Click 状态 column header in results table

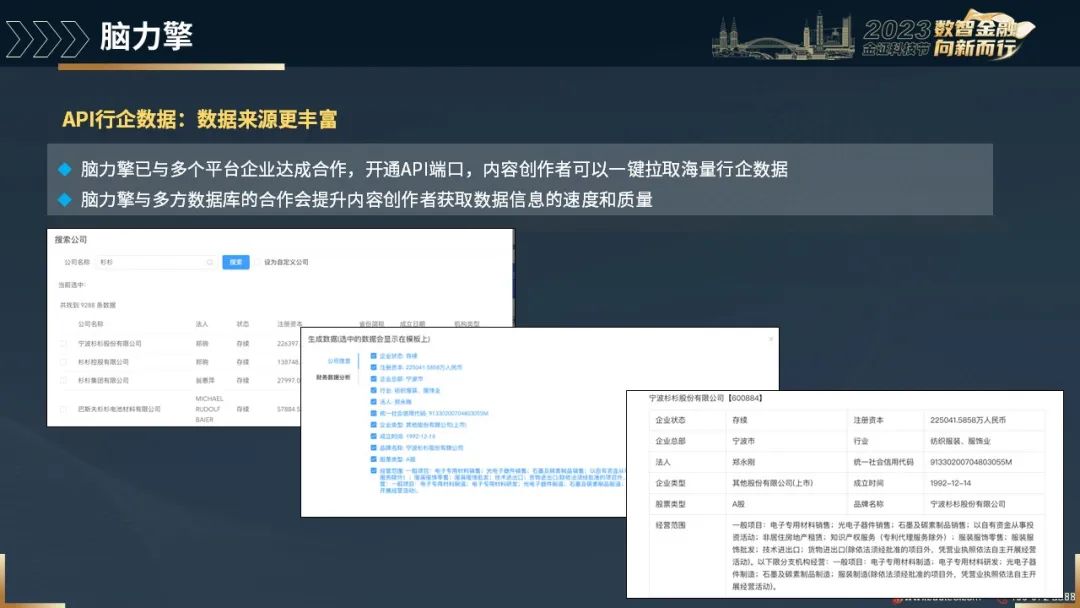pyautogui.click(x=242, y=324)
